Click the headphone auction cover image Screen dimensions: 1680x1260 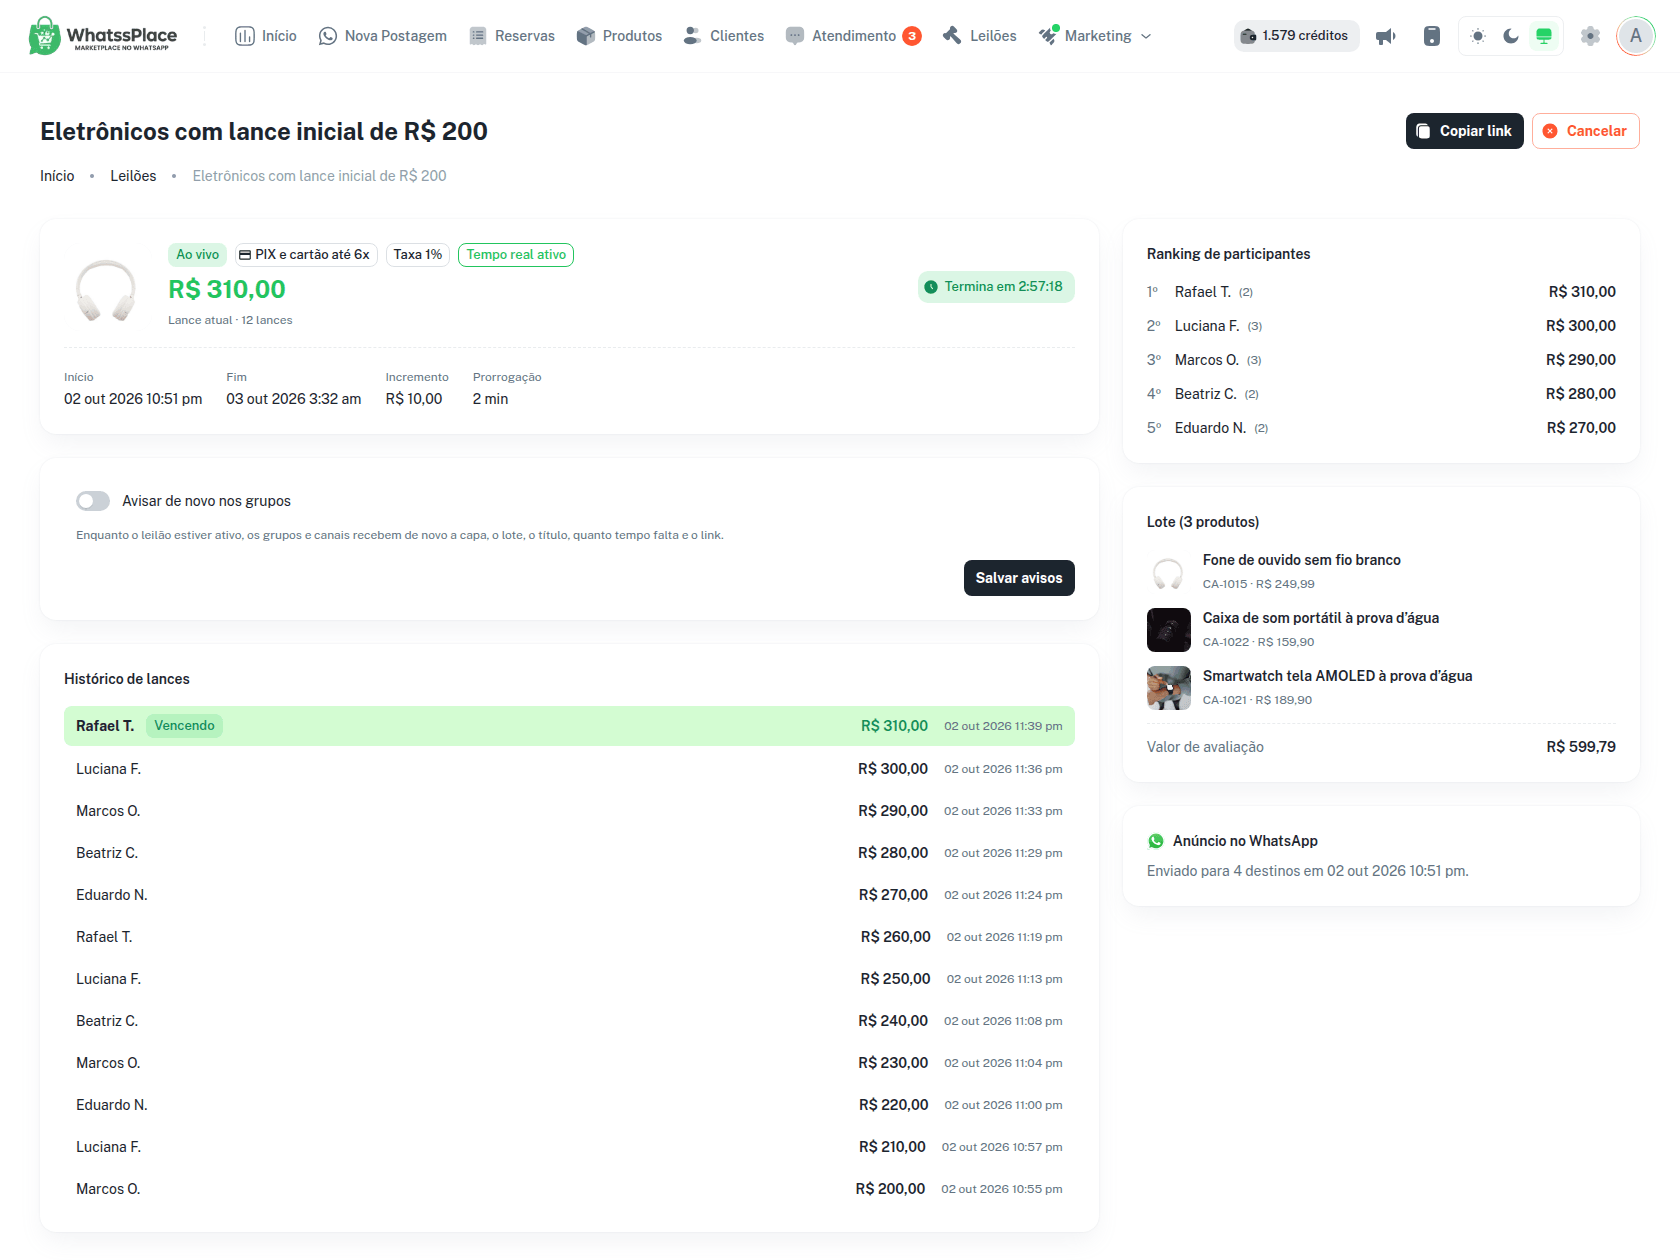(106, 290)
